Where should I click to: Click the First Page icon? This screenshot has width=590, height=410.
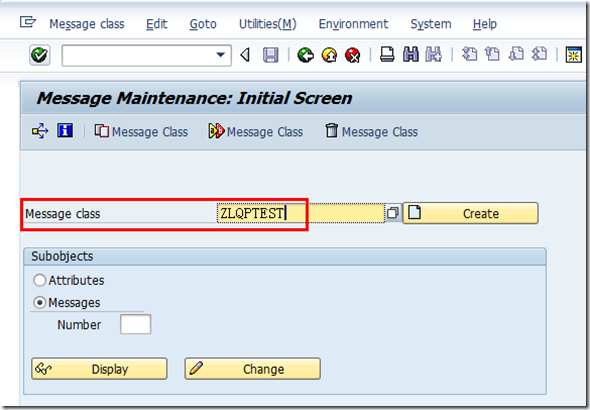pos(469,54)
